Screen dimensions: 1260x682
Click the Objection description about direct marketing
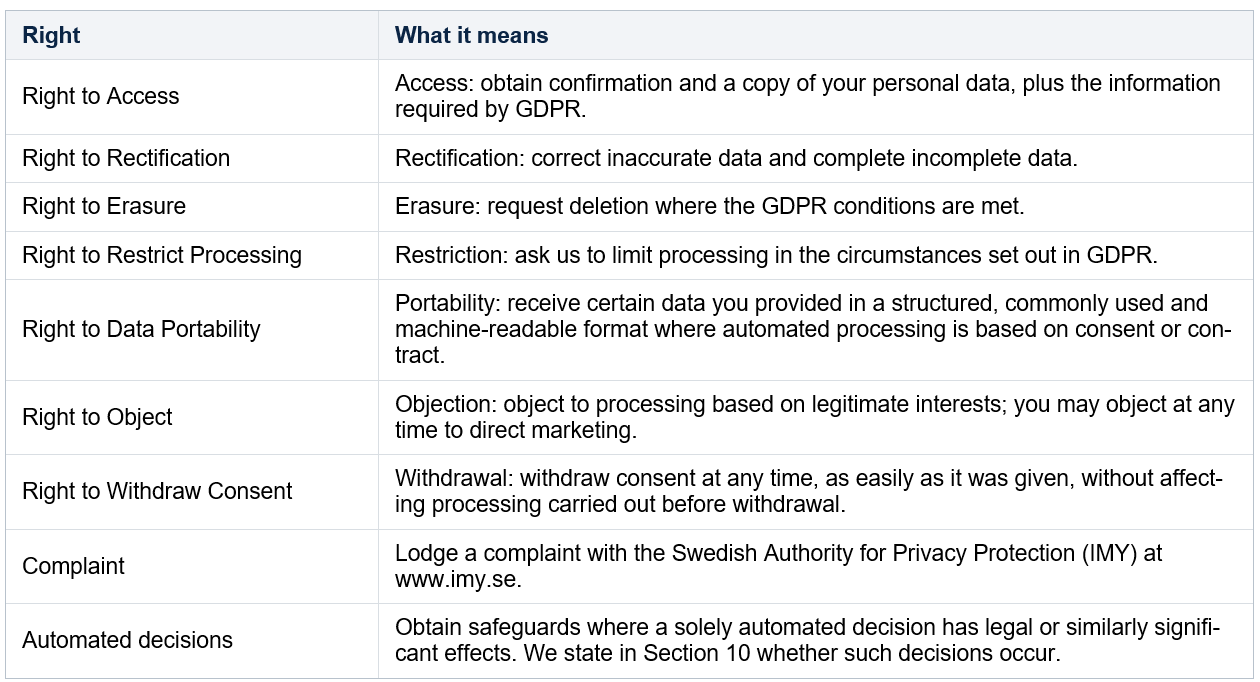(x=815, y=417)
